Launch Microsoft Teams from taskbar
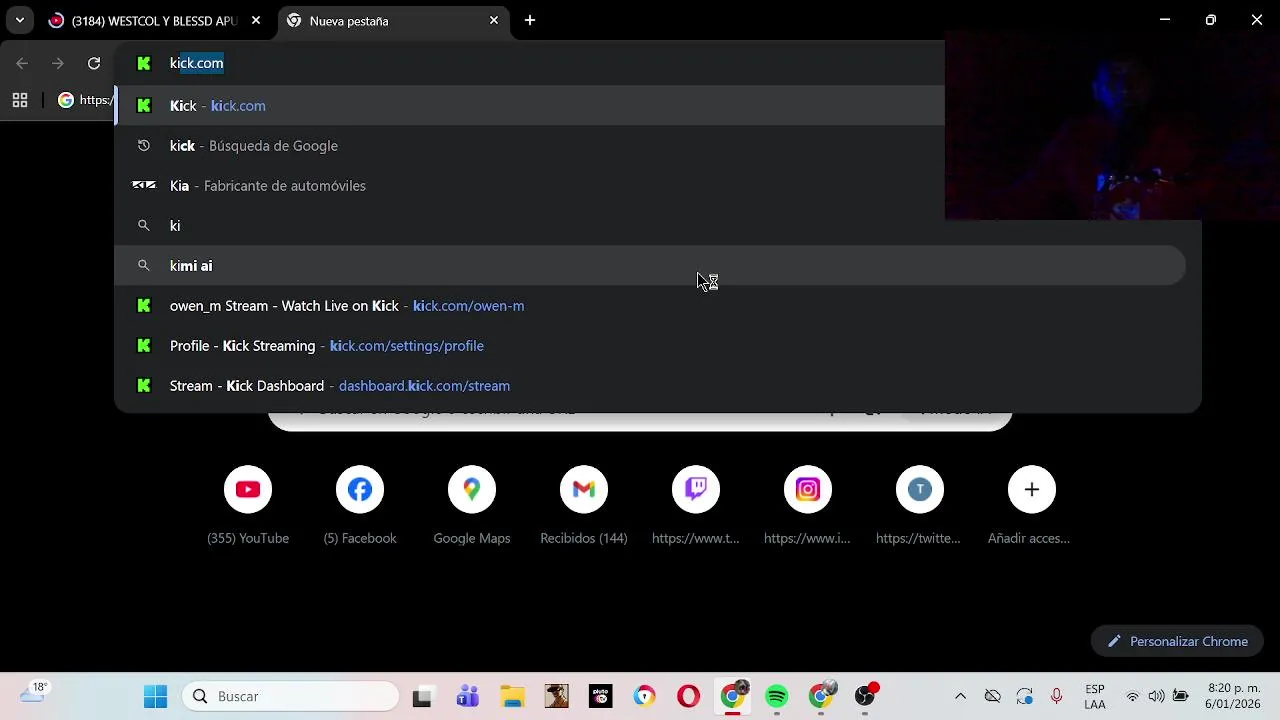Viewport: 1280px width, 720px height. [x=467, y=696]
